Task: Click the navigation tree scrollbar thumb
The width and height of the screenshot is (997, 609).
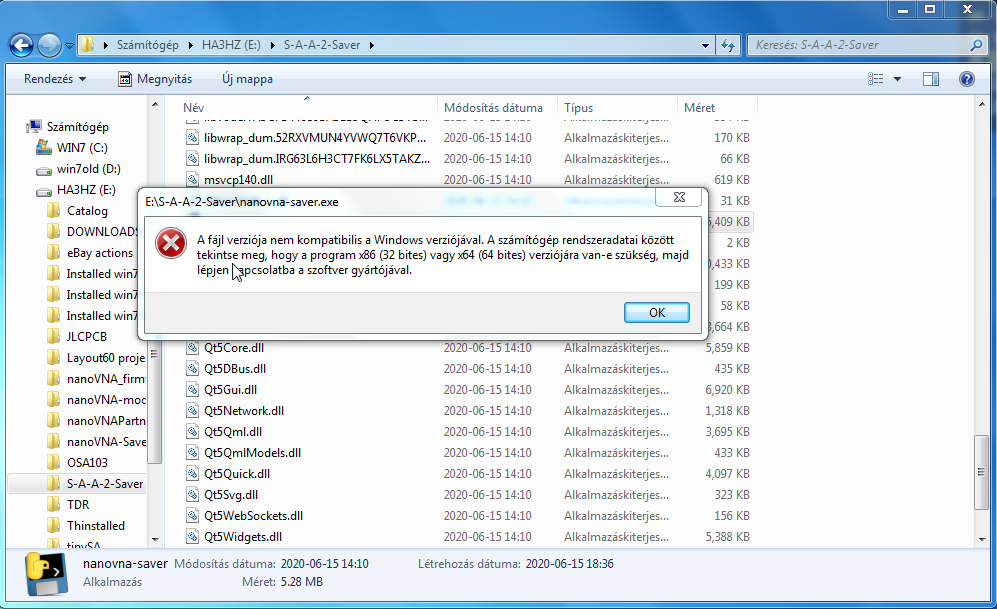Action: [x=155, y=355]
